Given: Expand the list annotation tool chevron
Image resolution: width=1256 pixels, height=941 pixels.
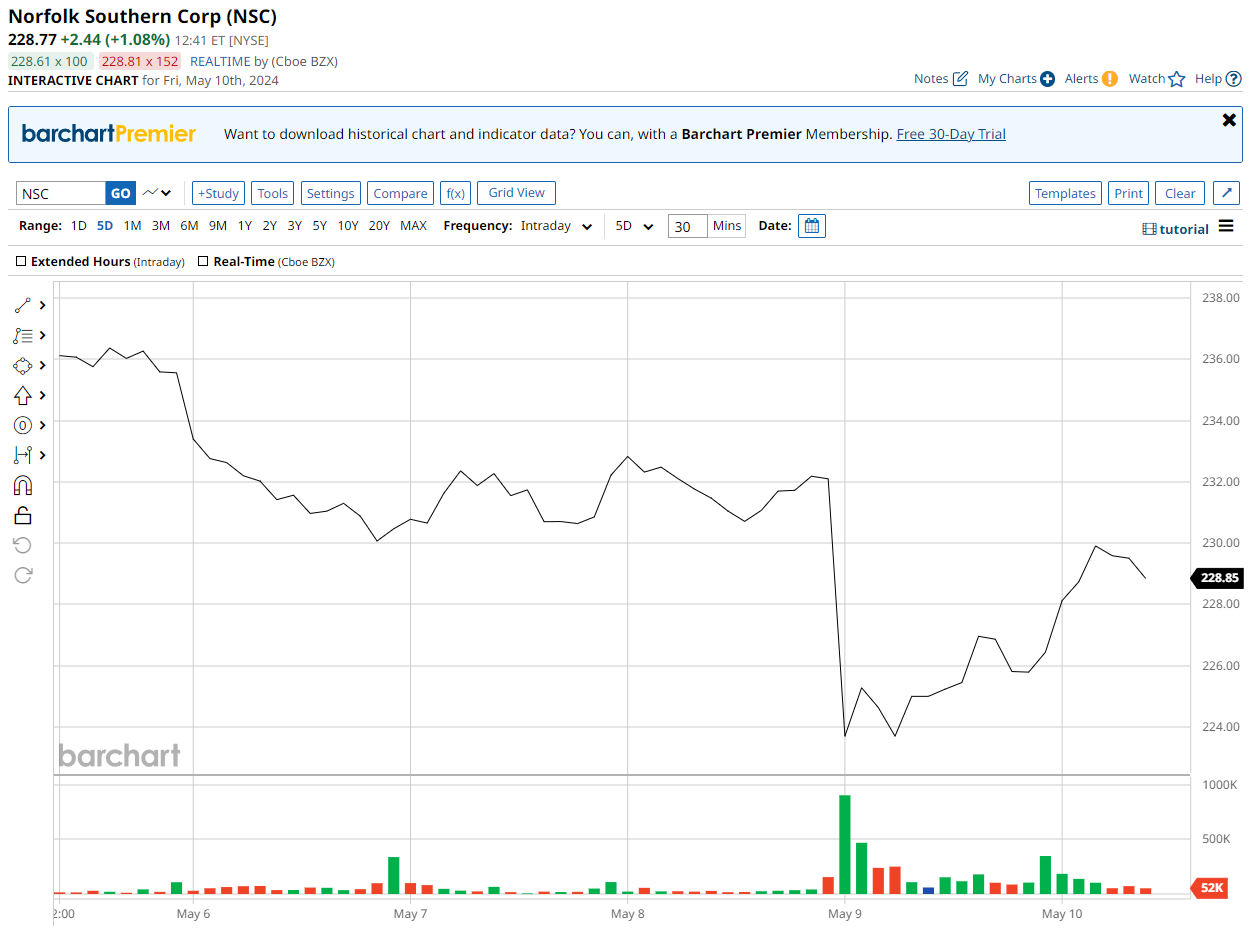Looking at the screenshot, I should click(43, 335).
